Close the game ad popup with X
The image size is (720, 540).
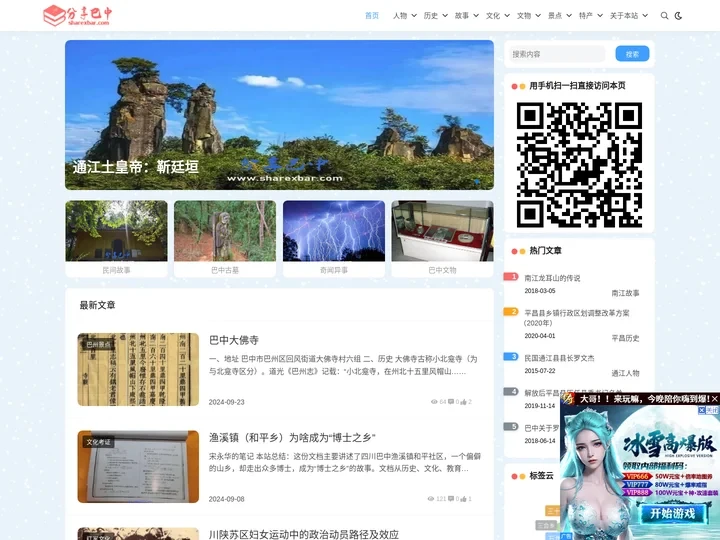tap(715, 399)
